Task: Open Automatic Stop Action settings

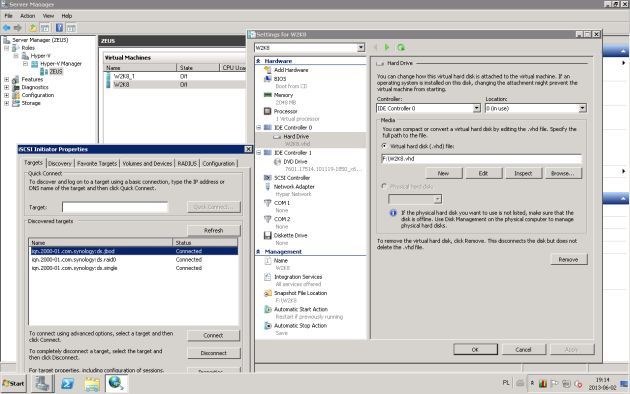Action: (x=300, y=326)
